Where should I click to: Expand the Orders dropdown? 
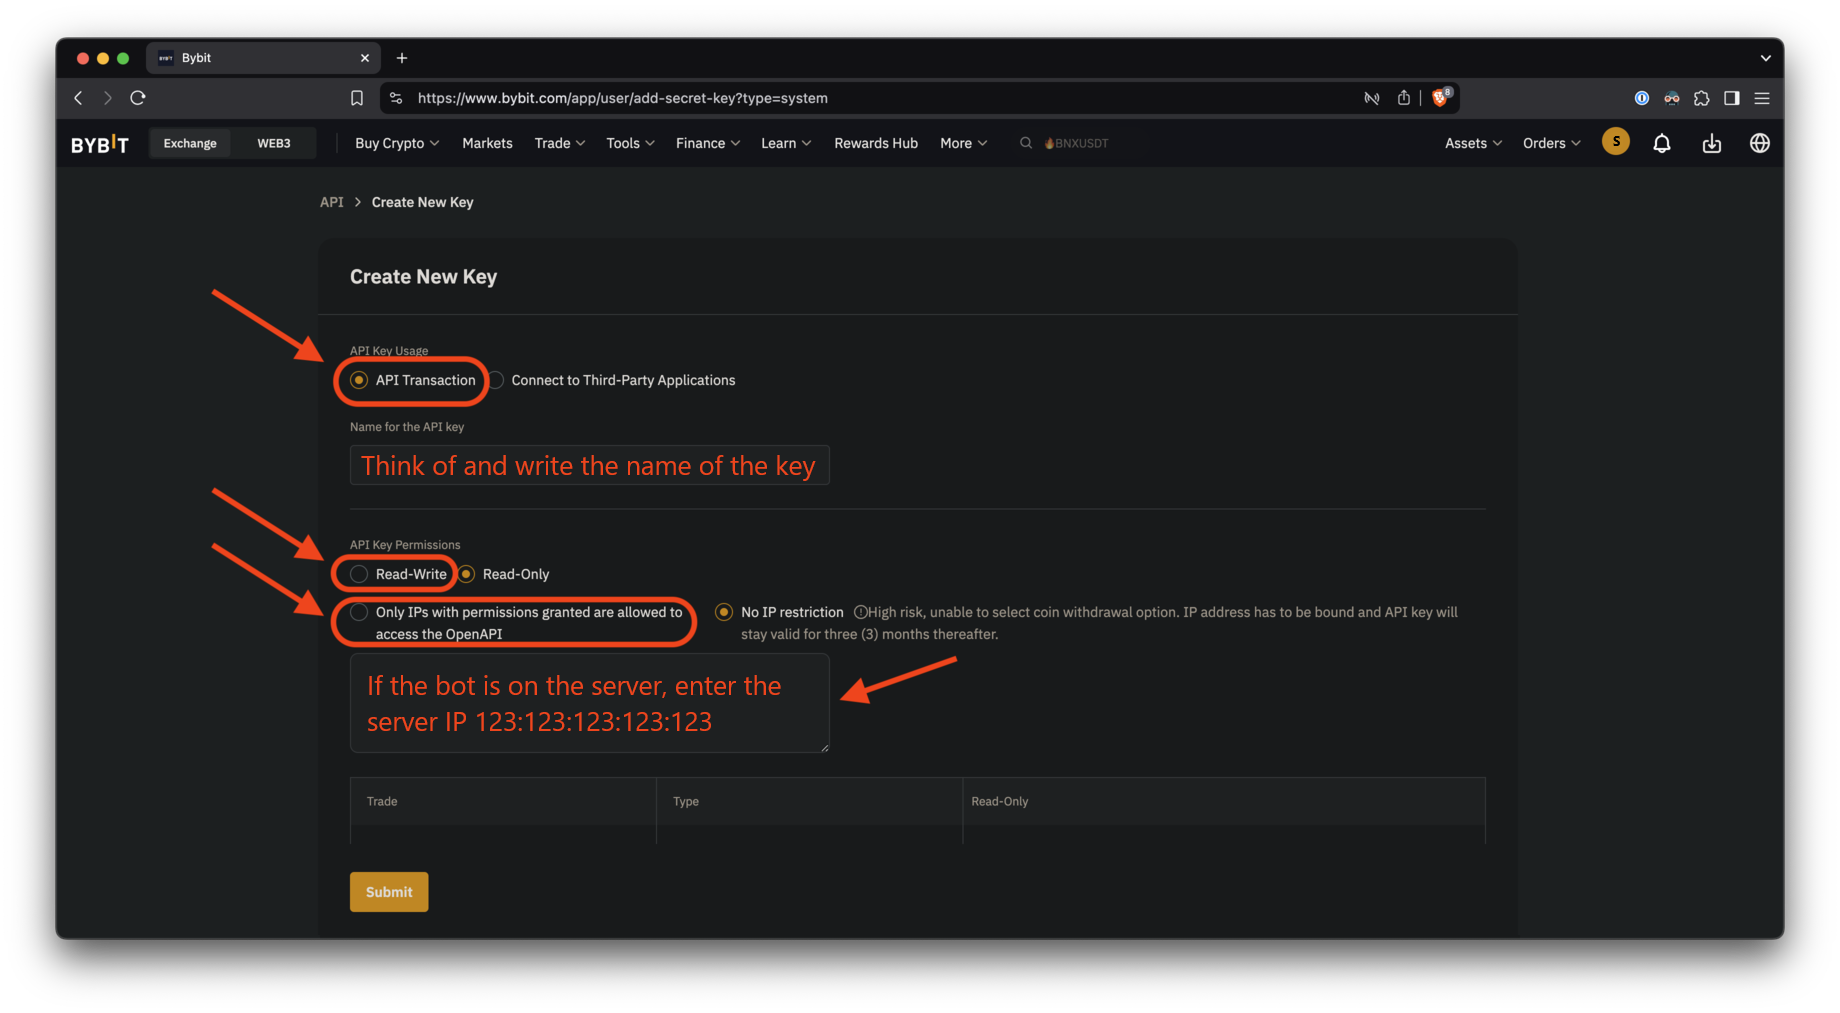(x=1550, y=143)
